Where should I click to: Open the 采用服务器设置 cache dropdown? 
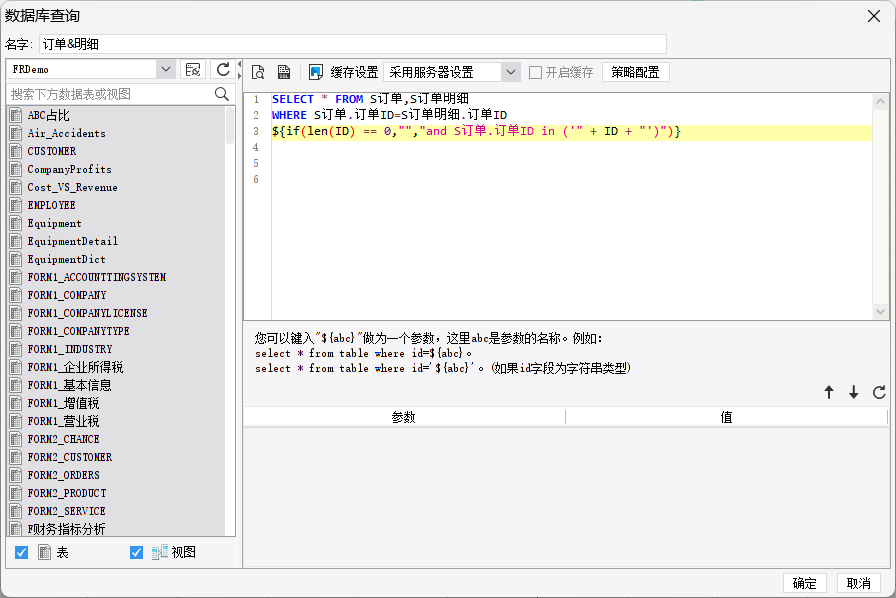pyautogui.click(x=510, y=73)
